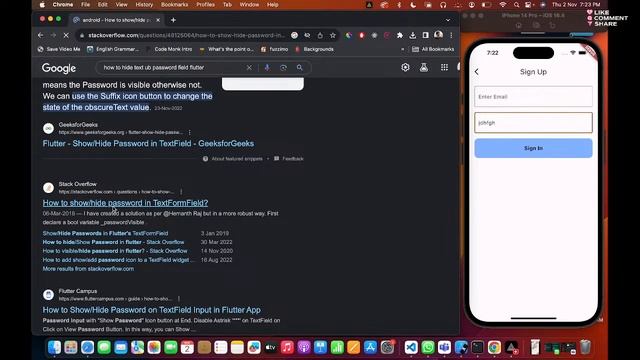Screen dimensions: 640x360
Task: Go back in Chrome browser
Action: (x=40, y=36)
